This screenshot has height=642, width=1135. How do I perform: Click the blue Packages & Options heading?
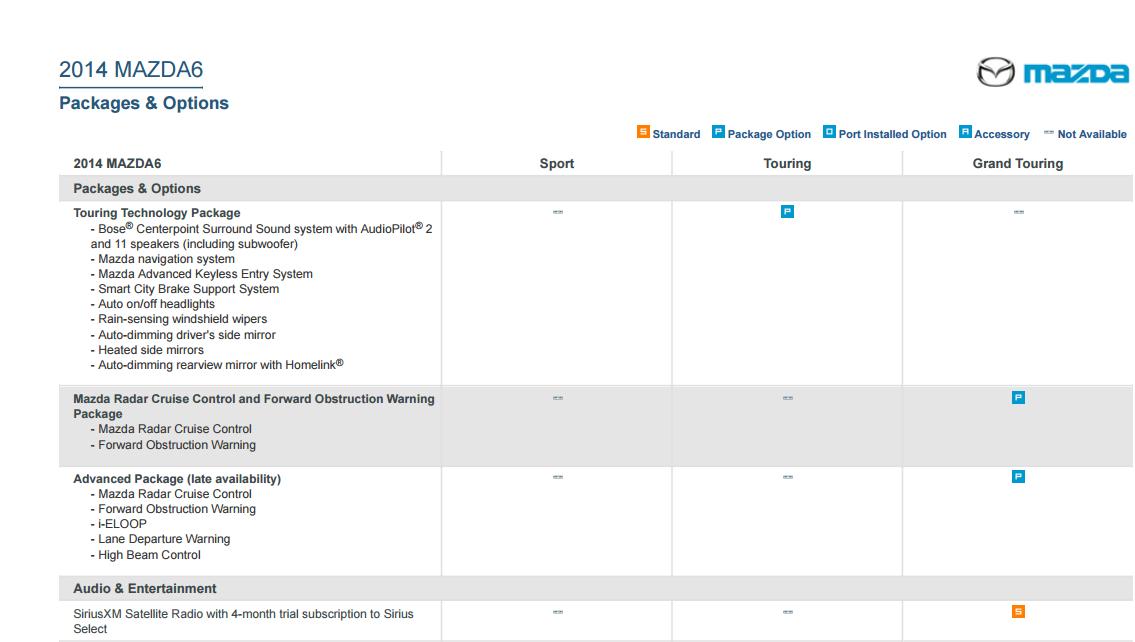(x=144, y=103)
